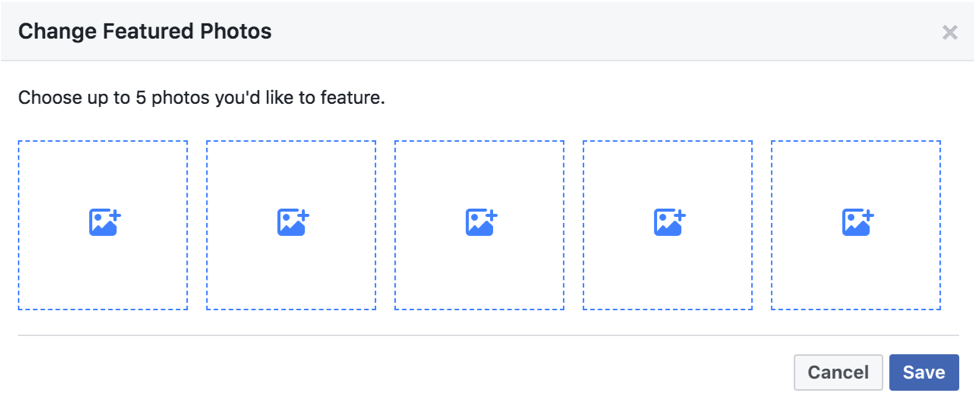This screenshot has height=404, width=974.
Task: Close the Change Featured Photos dialog
Action: coord(949,32)
